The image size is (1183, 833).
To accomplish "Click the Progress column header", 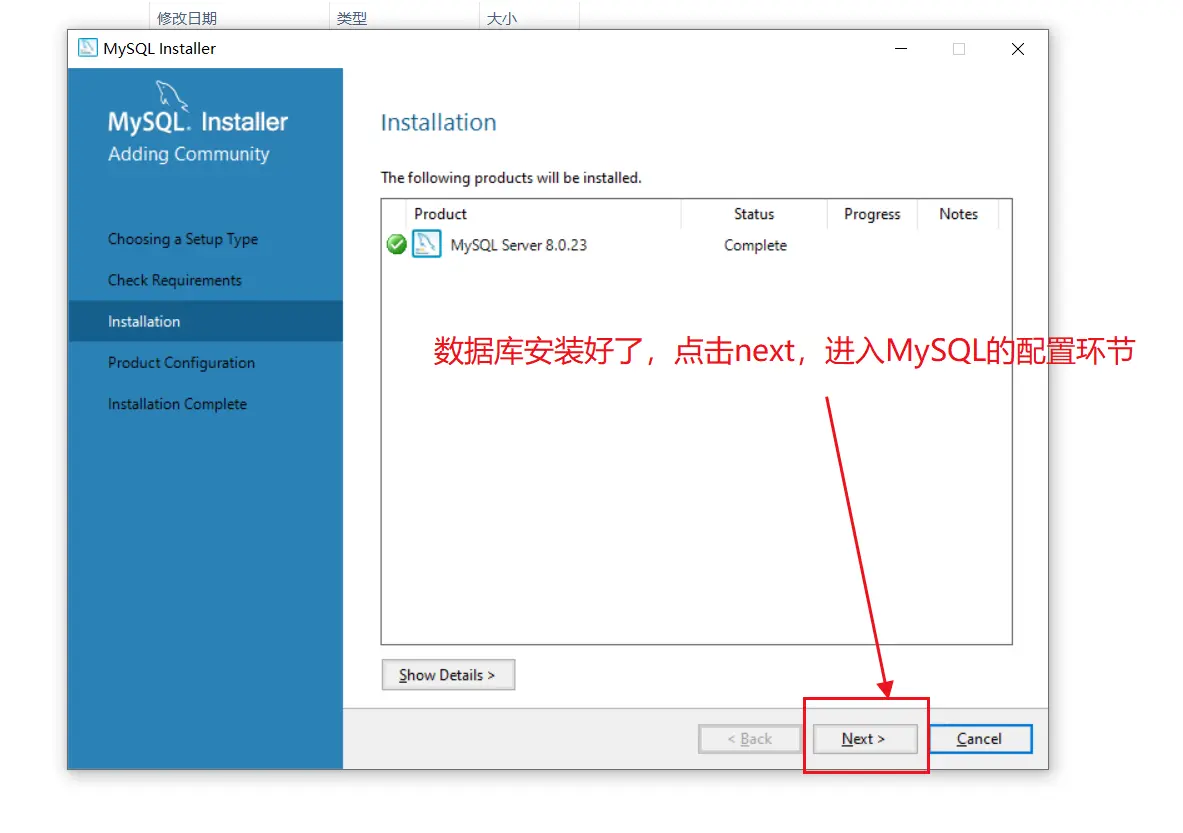I will [872, 214].
